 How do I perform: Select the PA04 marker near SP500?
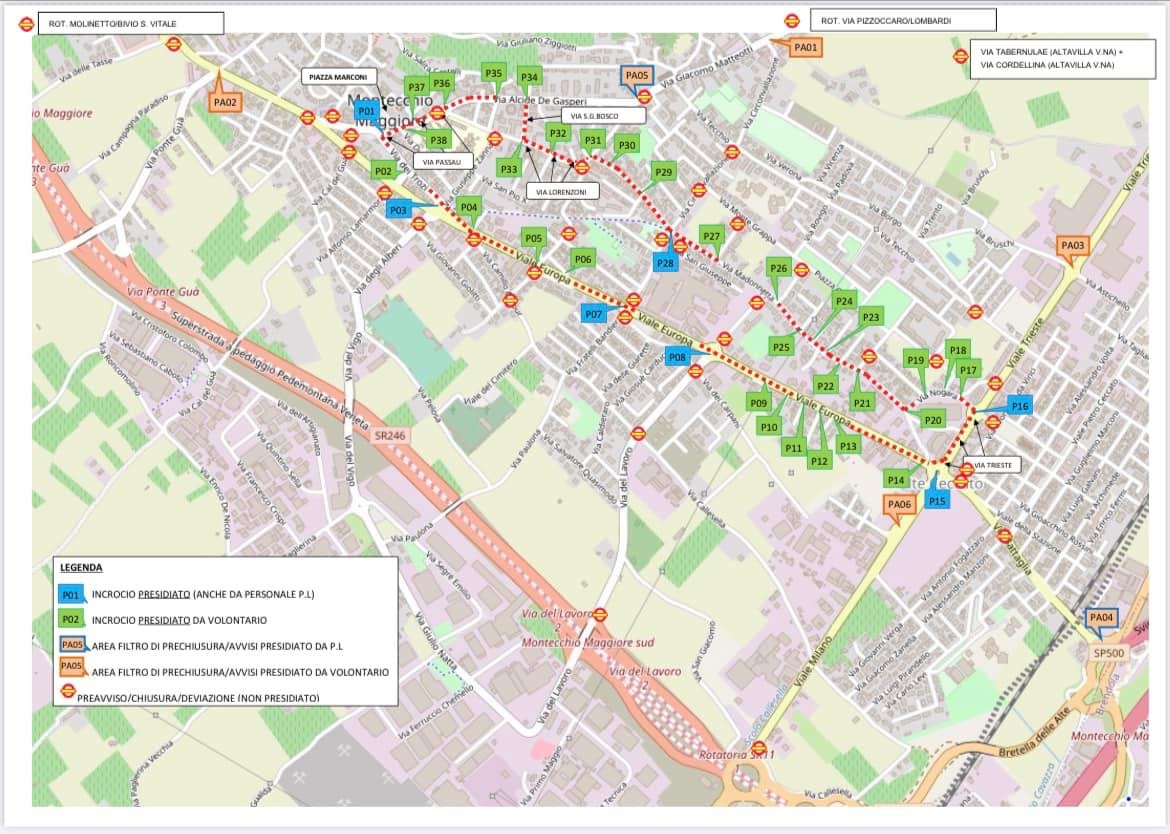[1101, 618]
